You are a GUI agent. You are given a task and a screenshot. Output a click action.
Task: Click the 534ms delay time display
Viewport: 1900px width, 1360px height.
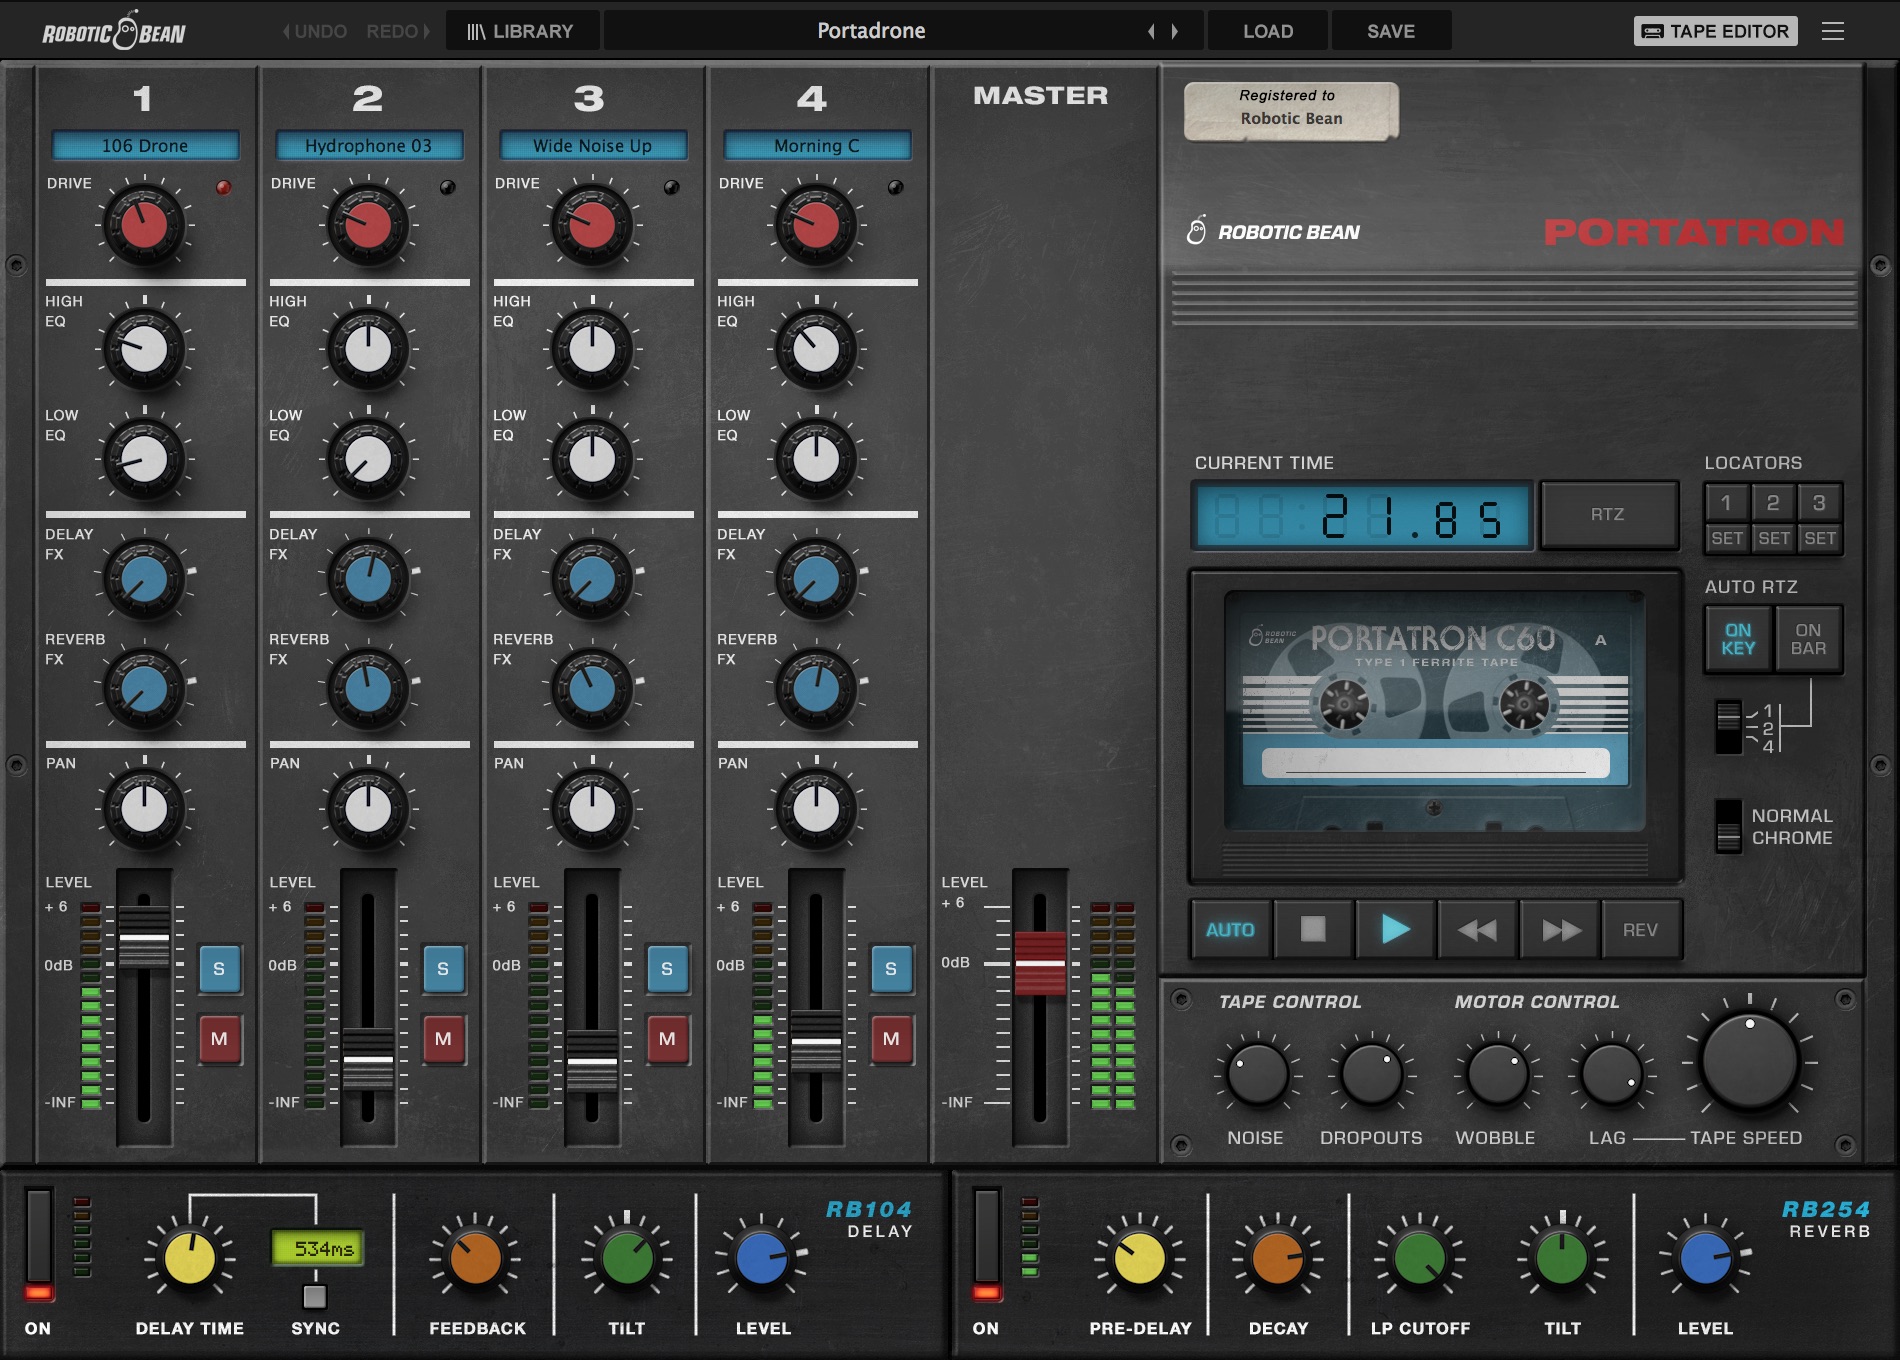[315, 1248]
